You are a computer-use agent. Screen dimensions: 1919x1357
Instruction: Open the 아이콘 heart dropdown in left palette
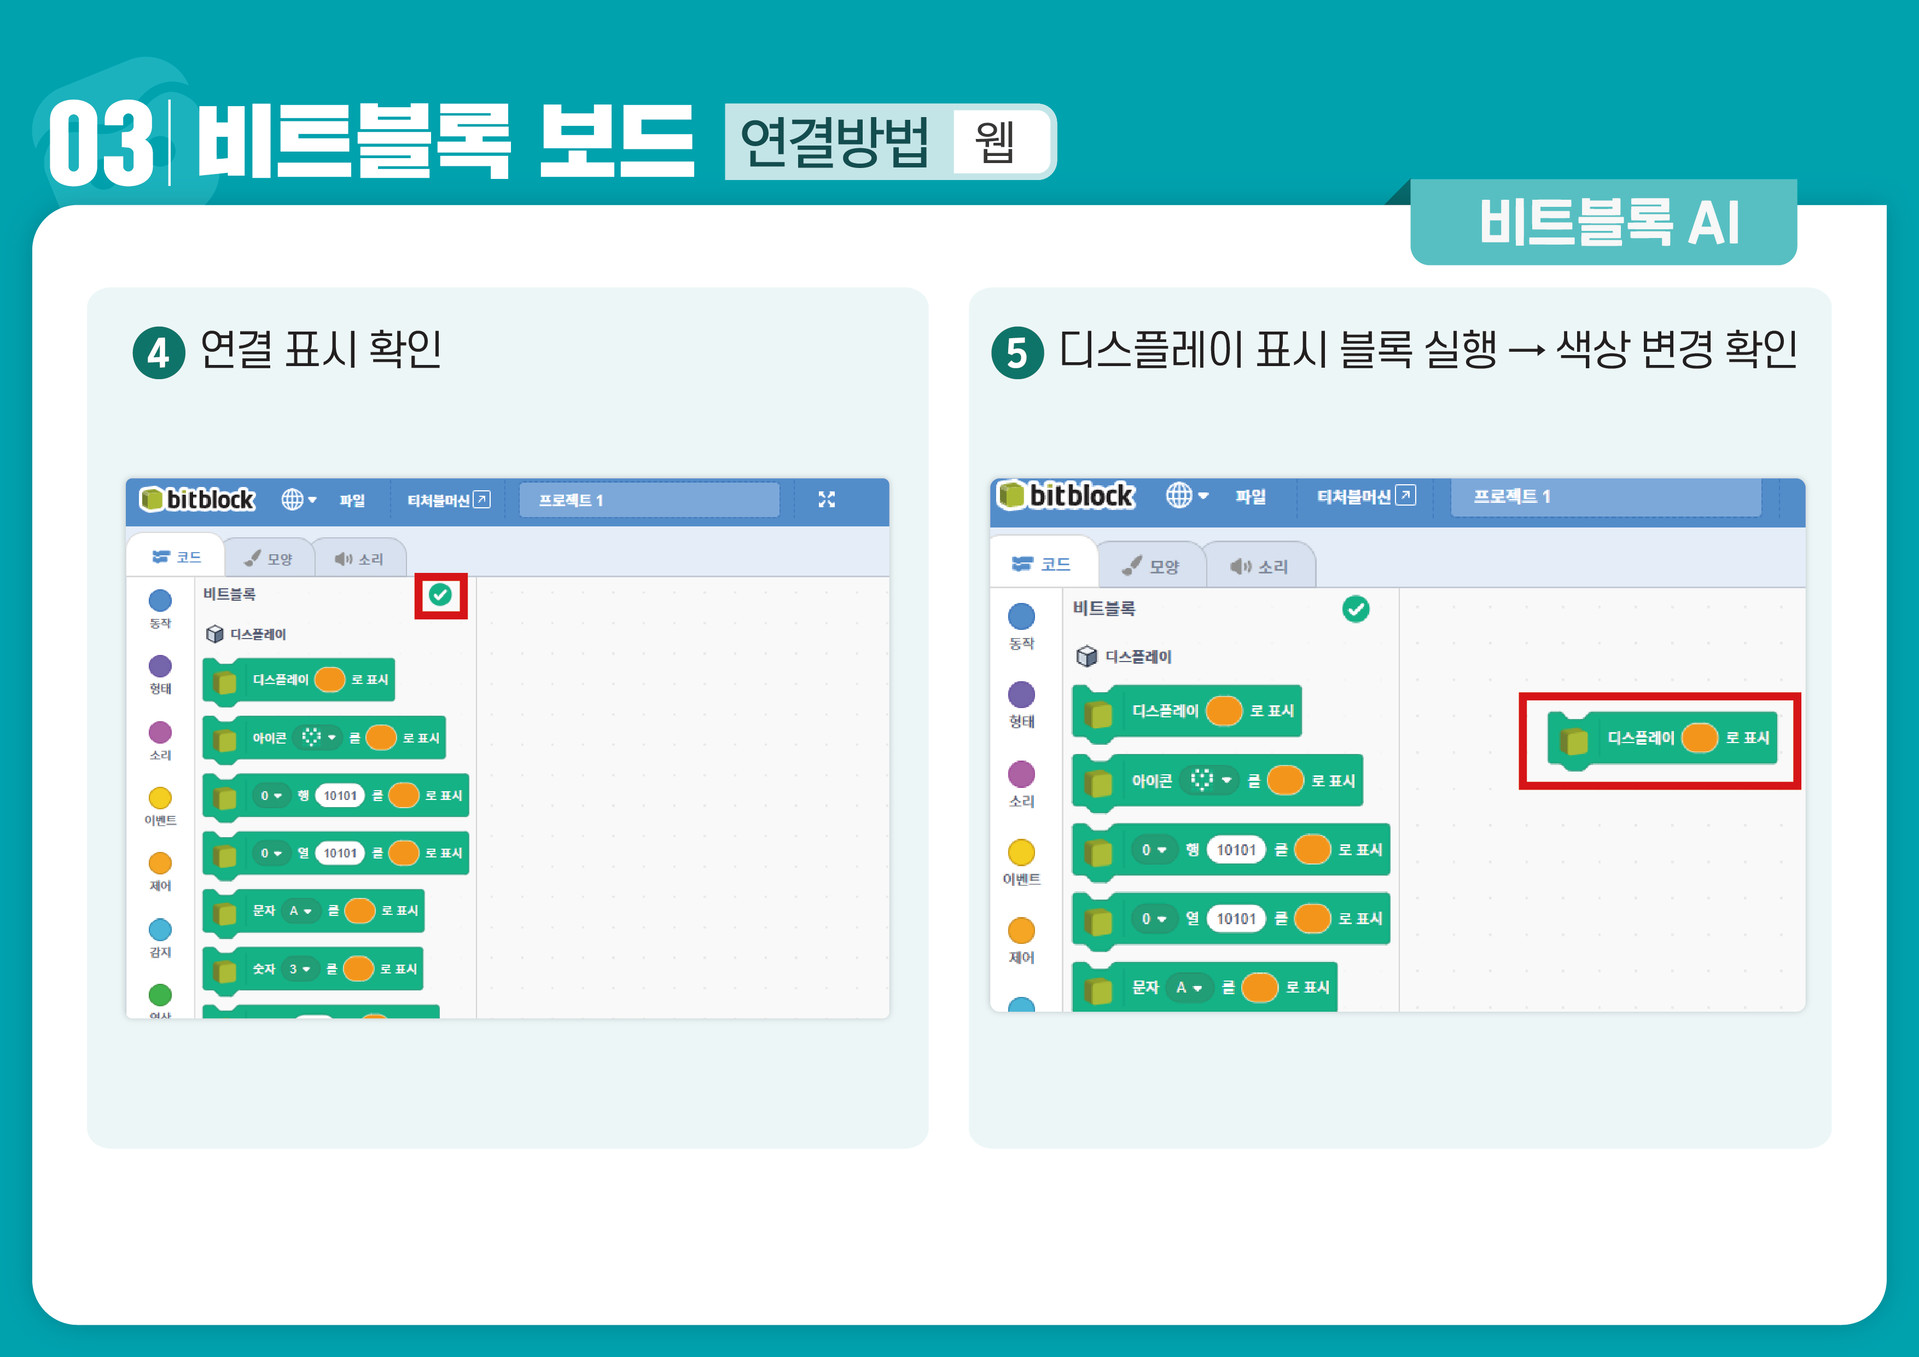(319, 737)
